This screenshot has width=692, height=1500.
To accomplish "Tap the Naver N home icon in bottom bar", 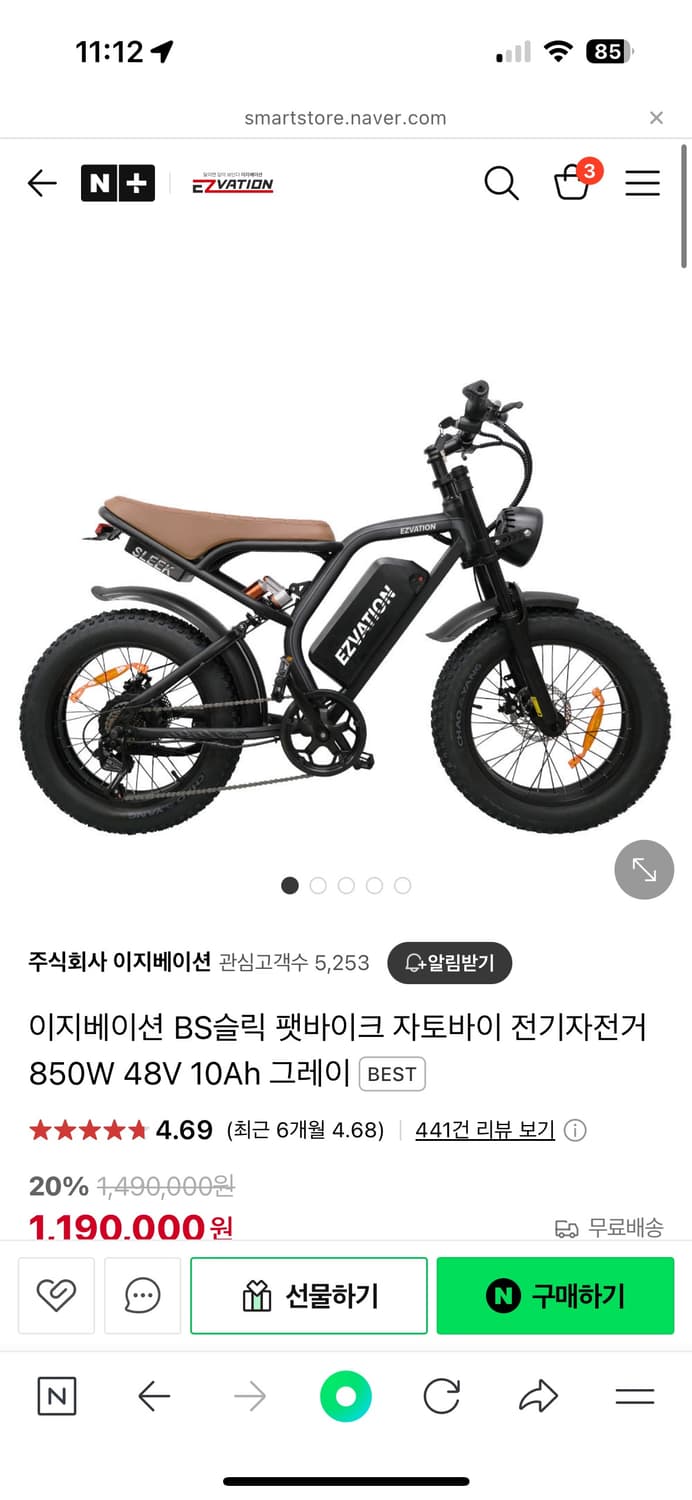I will pyautogui.click(x=57, y=1396).
